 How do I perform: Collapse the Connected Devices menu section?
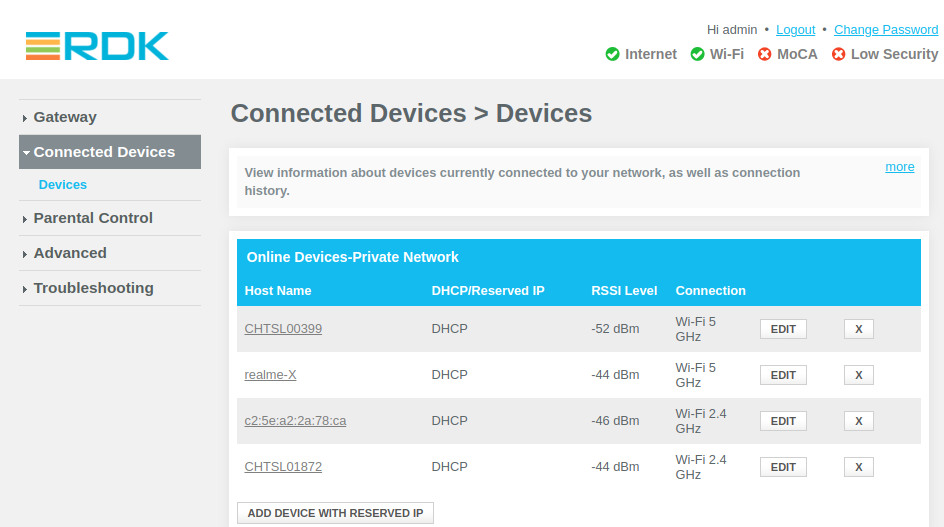pos(110,152)
